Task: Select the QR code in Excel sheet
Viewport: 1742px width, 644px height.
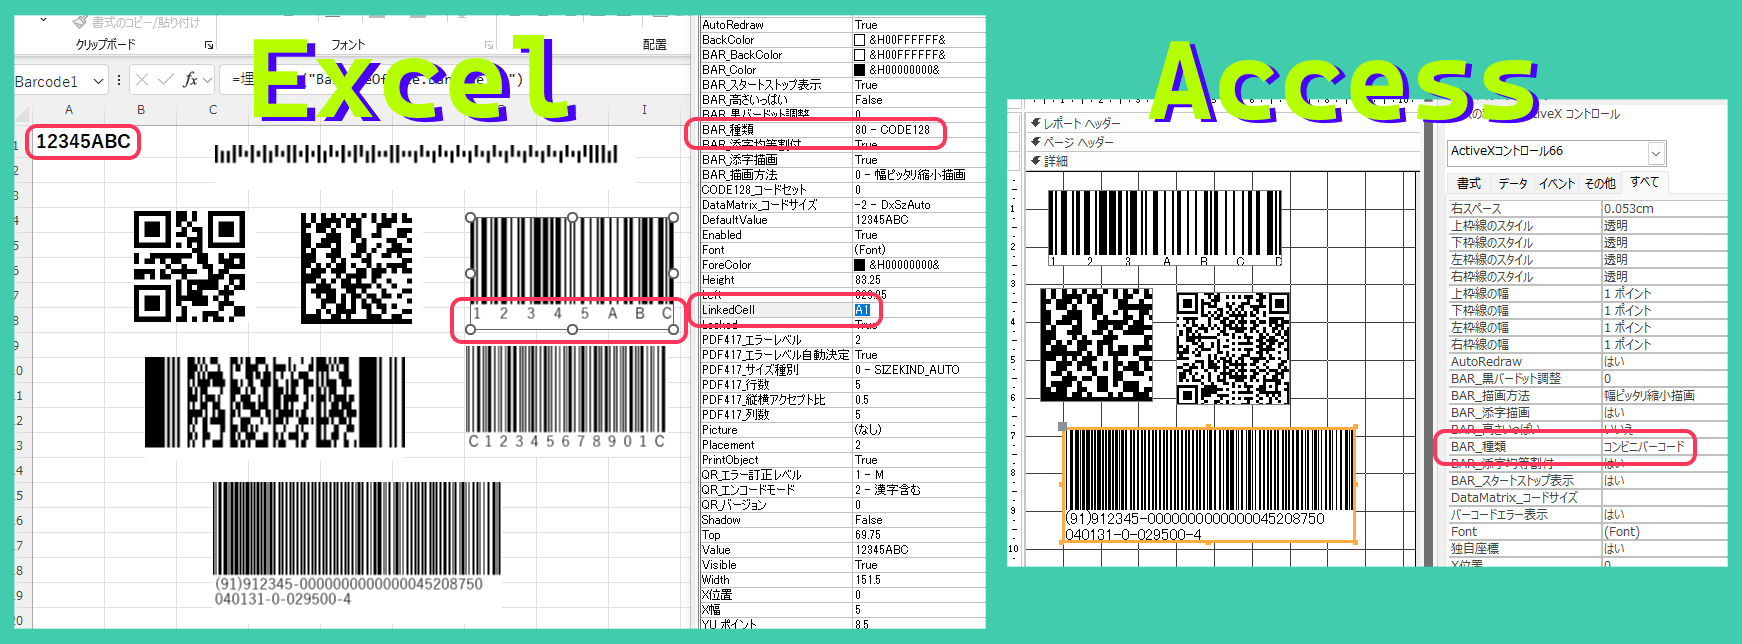Action: (x=189, y=266)
